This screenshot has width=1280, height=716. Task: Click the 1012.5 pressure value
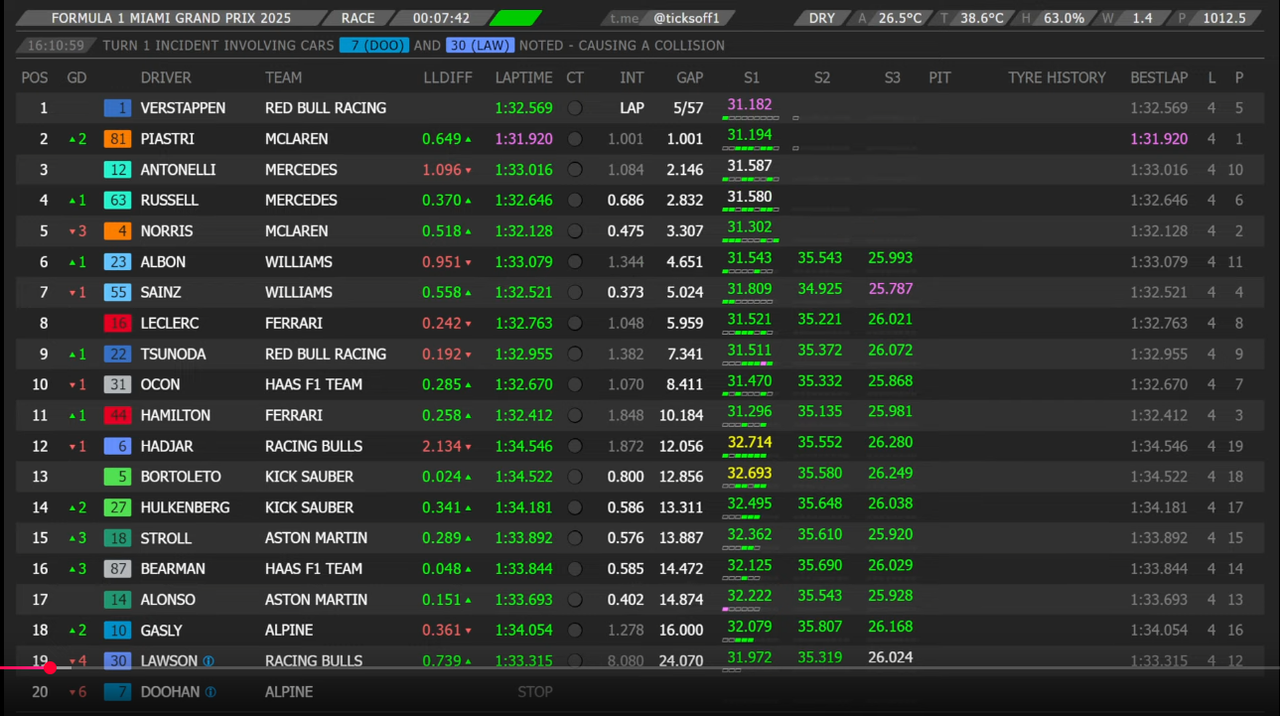pos(1224,18)
